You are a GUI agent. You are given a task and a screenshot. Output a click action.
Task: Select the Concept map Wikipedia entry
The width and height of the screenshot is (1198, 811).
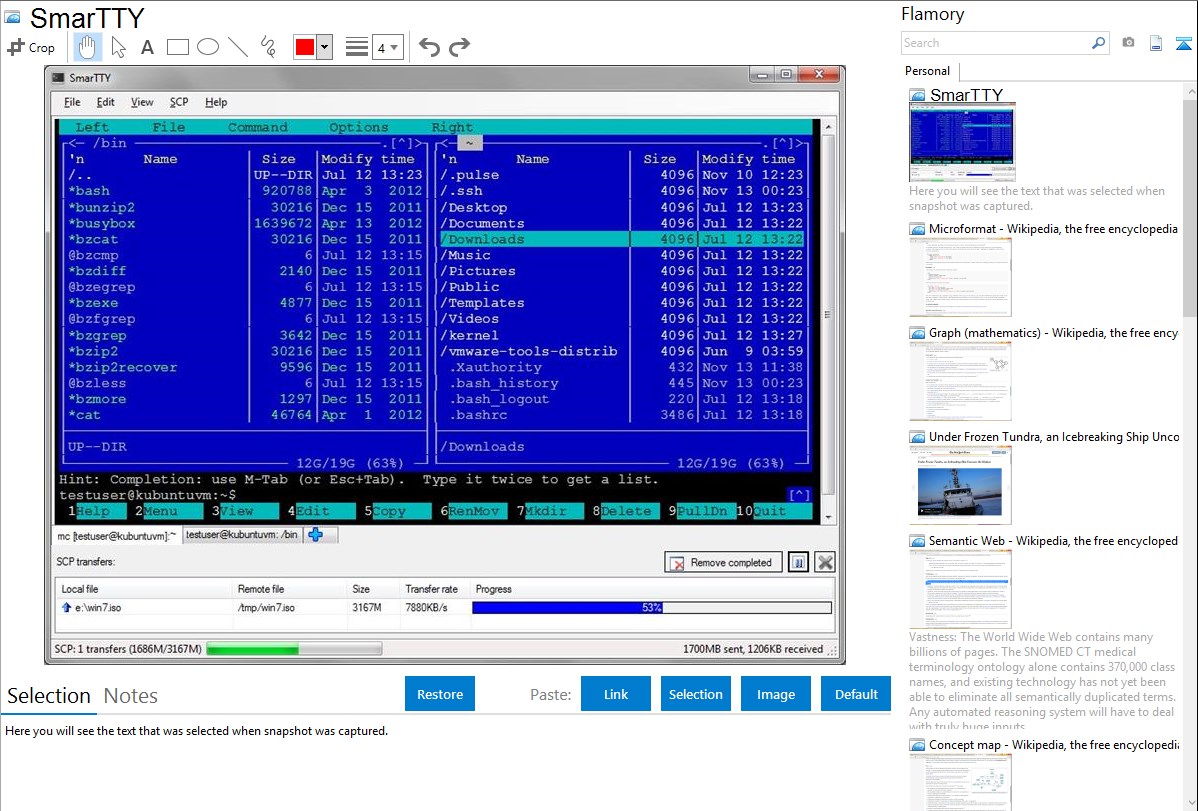1044,744
